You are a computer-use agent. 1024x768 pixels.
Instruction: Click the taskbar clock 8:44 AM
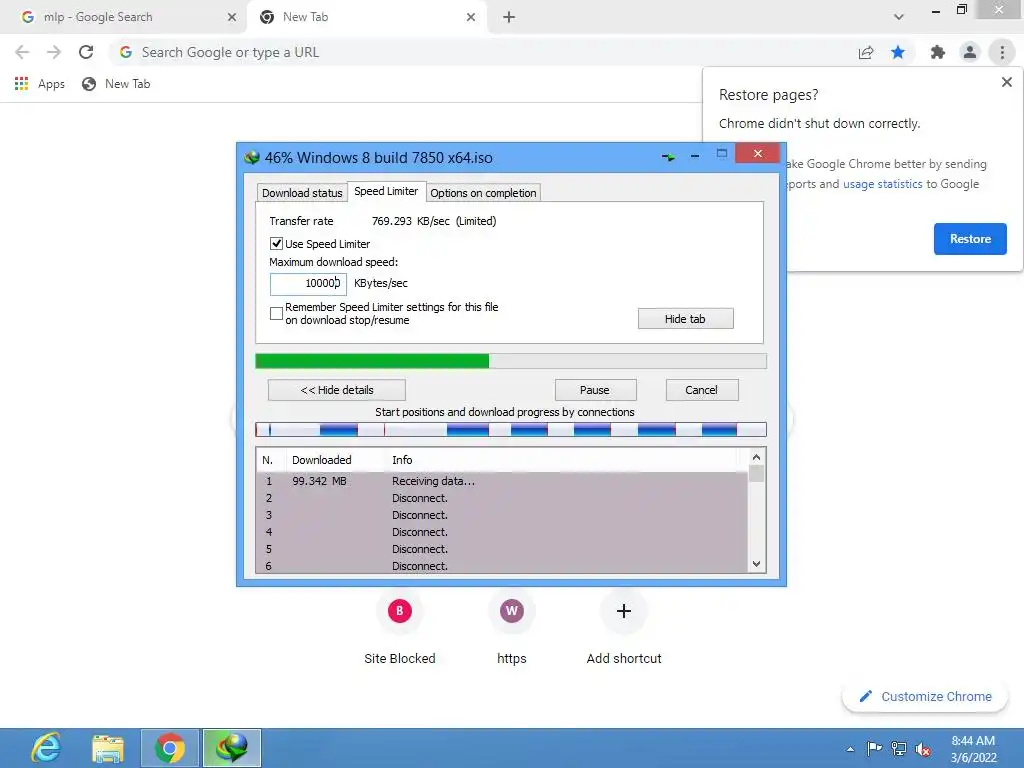973,741
